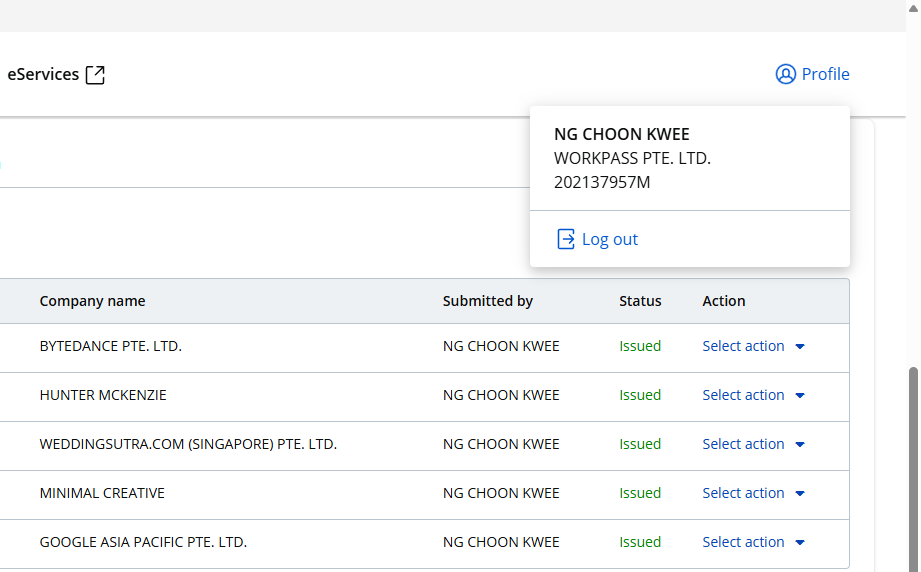Select the BYTEDANCE PTE. LTD. company name

pos(110,346)
